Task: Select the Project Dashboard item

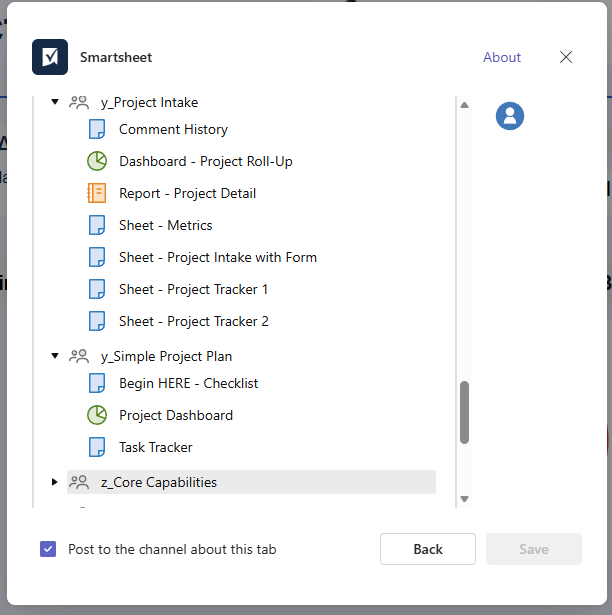Action: 176,415
